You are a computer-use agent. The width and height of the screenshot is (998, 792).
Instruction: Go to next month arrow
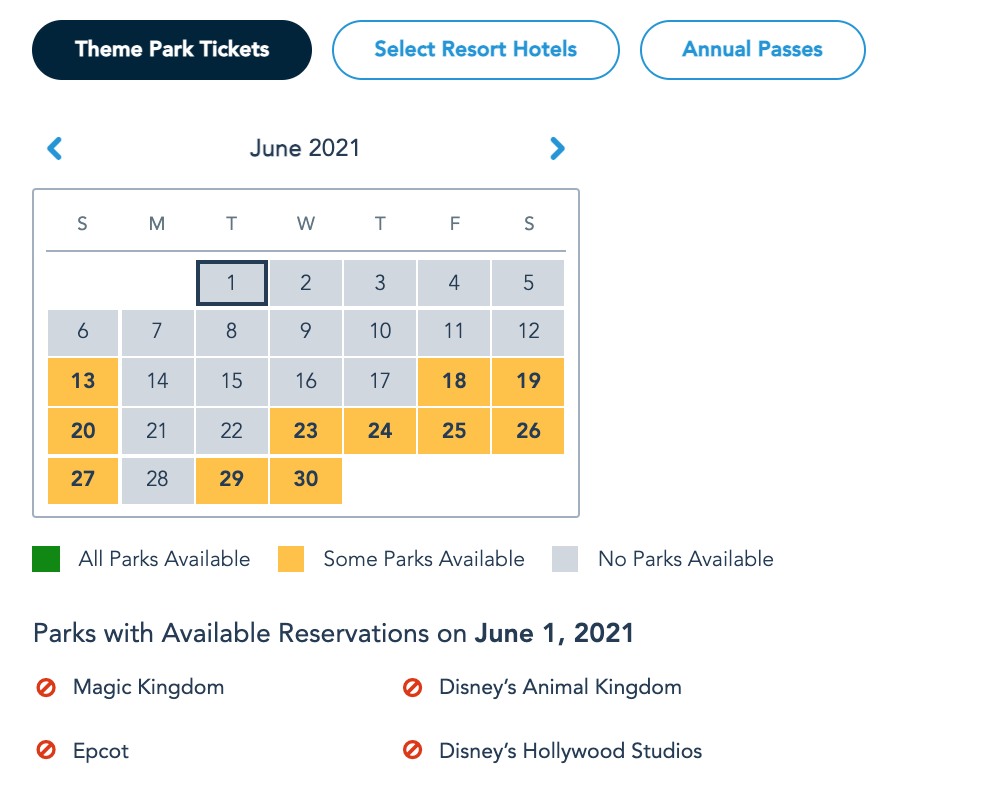coord(557,149)
